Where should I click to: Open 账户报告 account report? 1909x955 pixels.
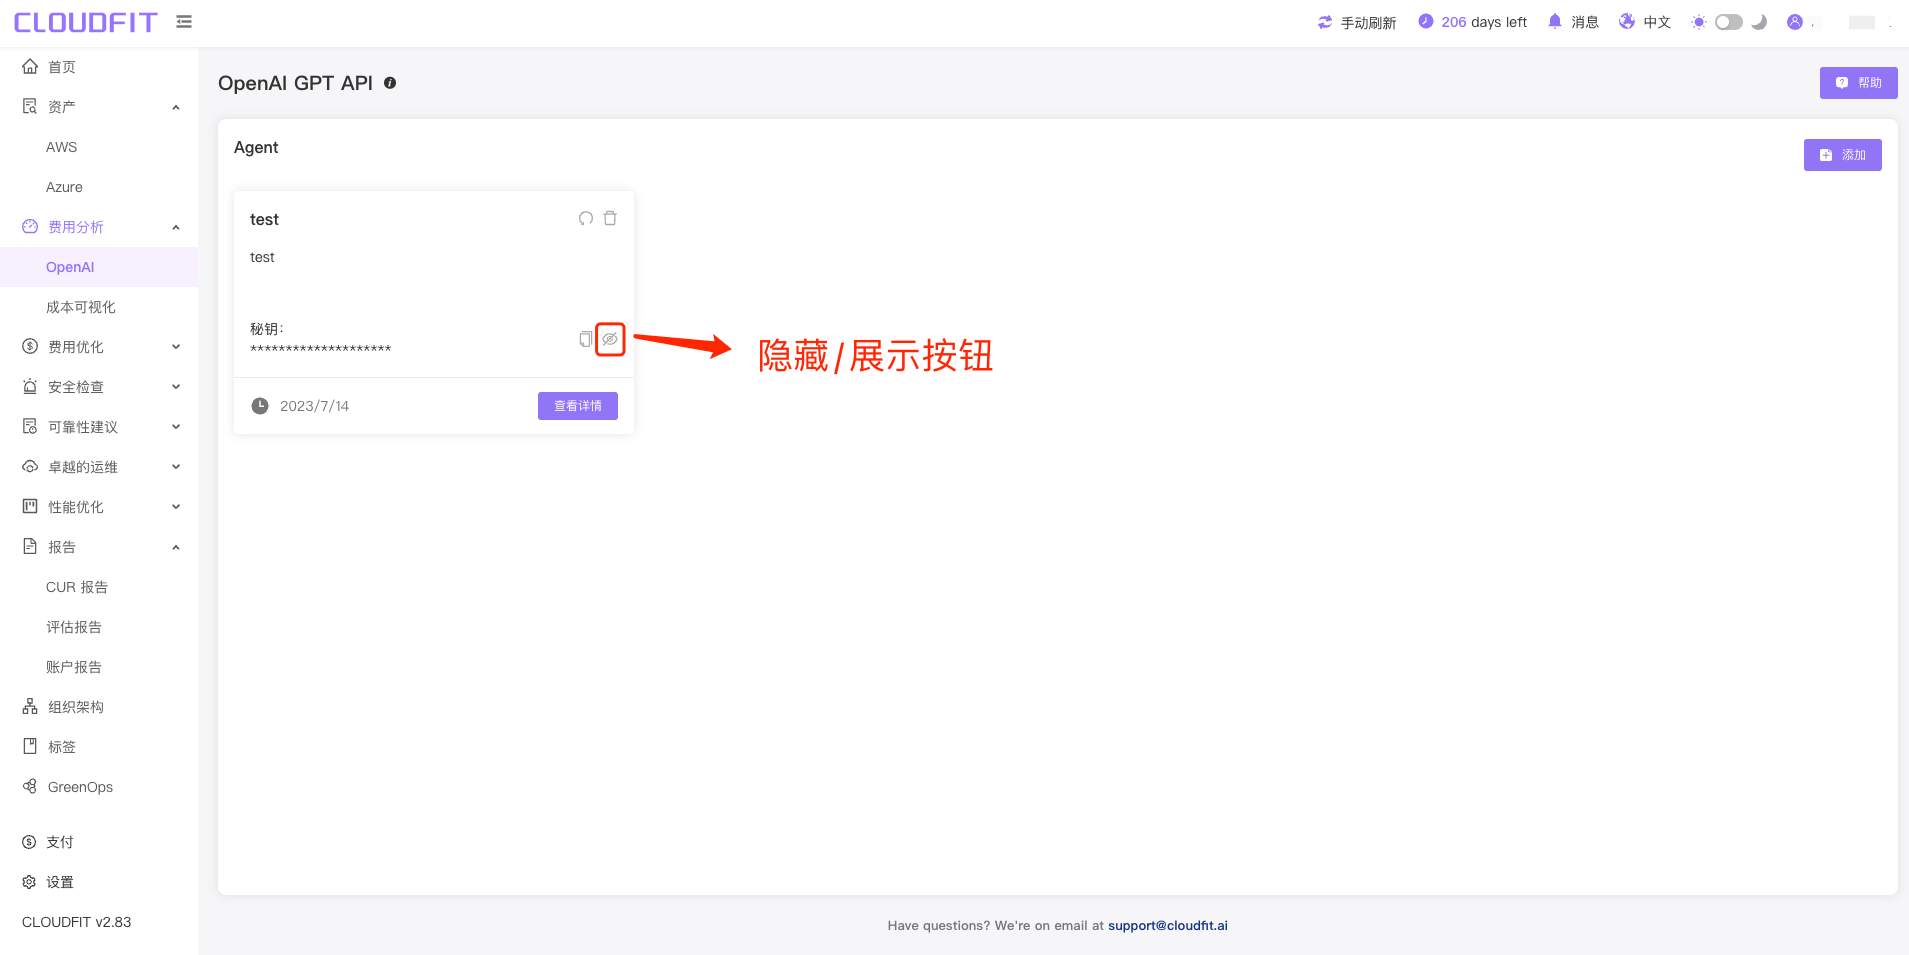(99, 667)
